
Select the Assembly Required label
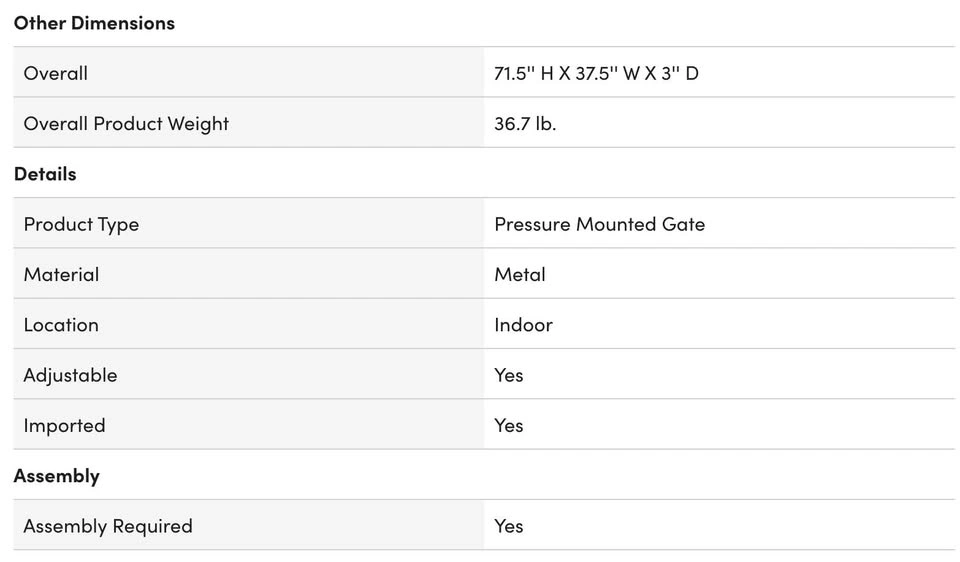point(108,526)
